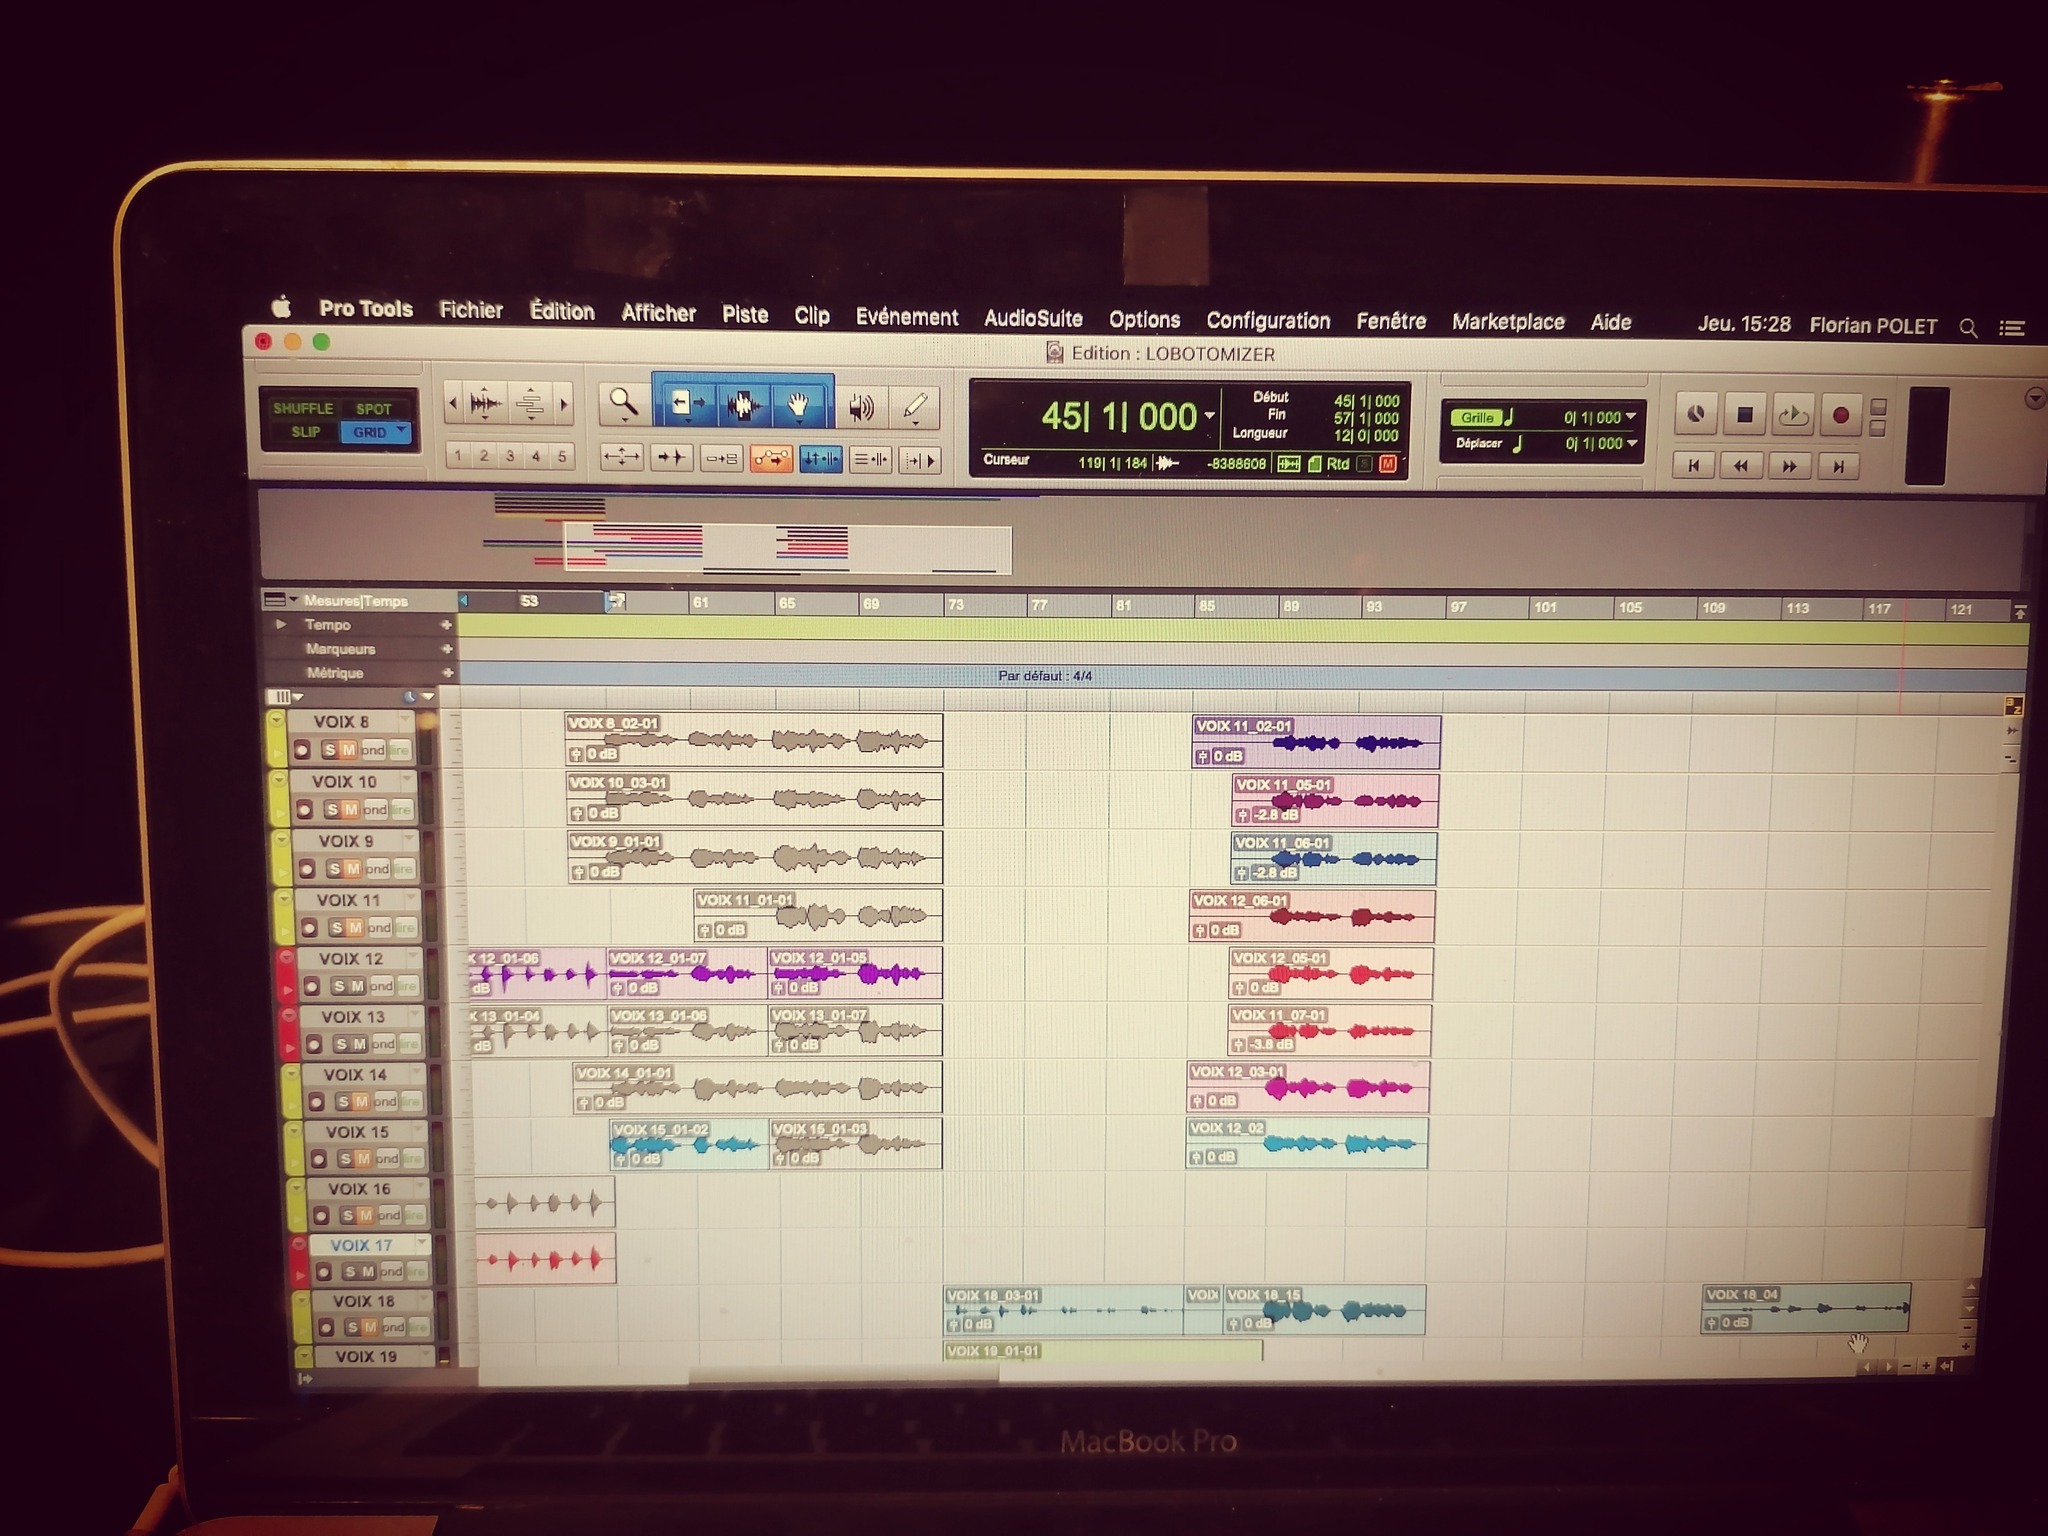Click the Stop transport button
Viewport: 2048px width, 1536px height.
pyautogui.click(x=1745, y=415)
